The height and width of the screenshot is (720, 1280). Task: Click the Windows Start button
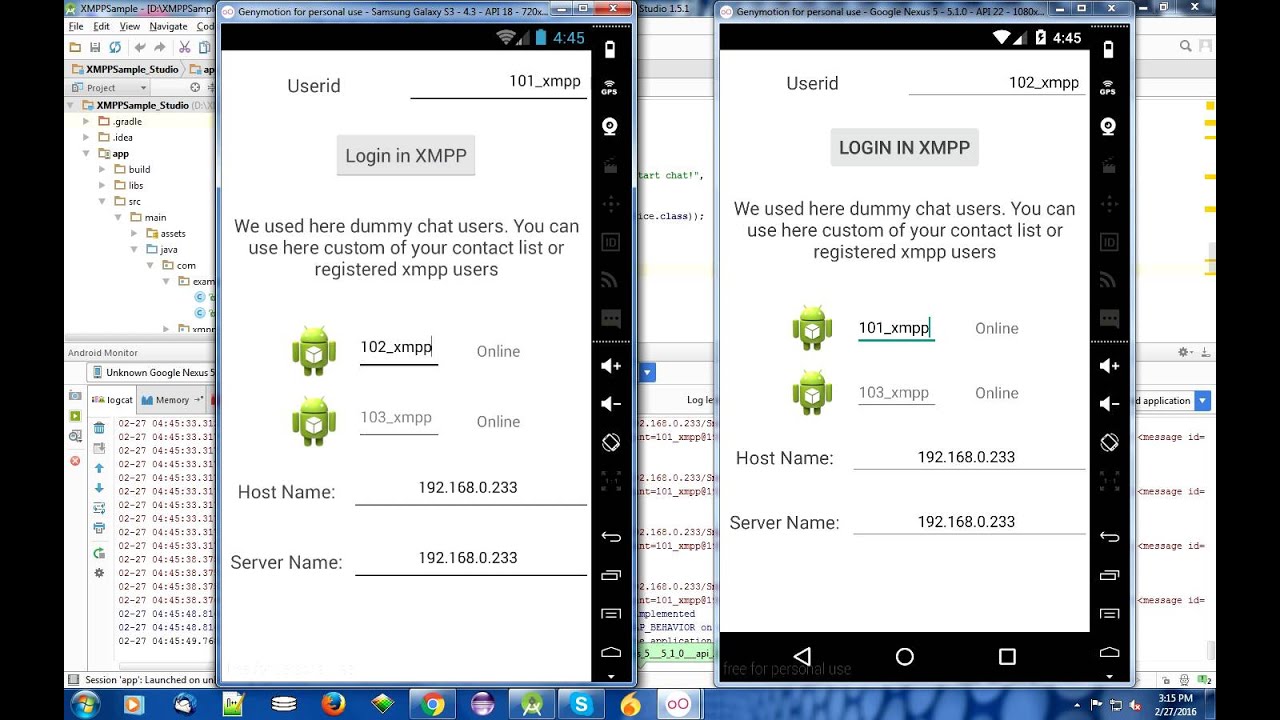click(84, 704)
